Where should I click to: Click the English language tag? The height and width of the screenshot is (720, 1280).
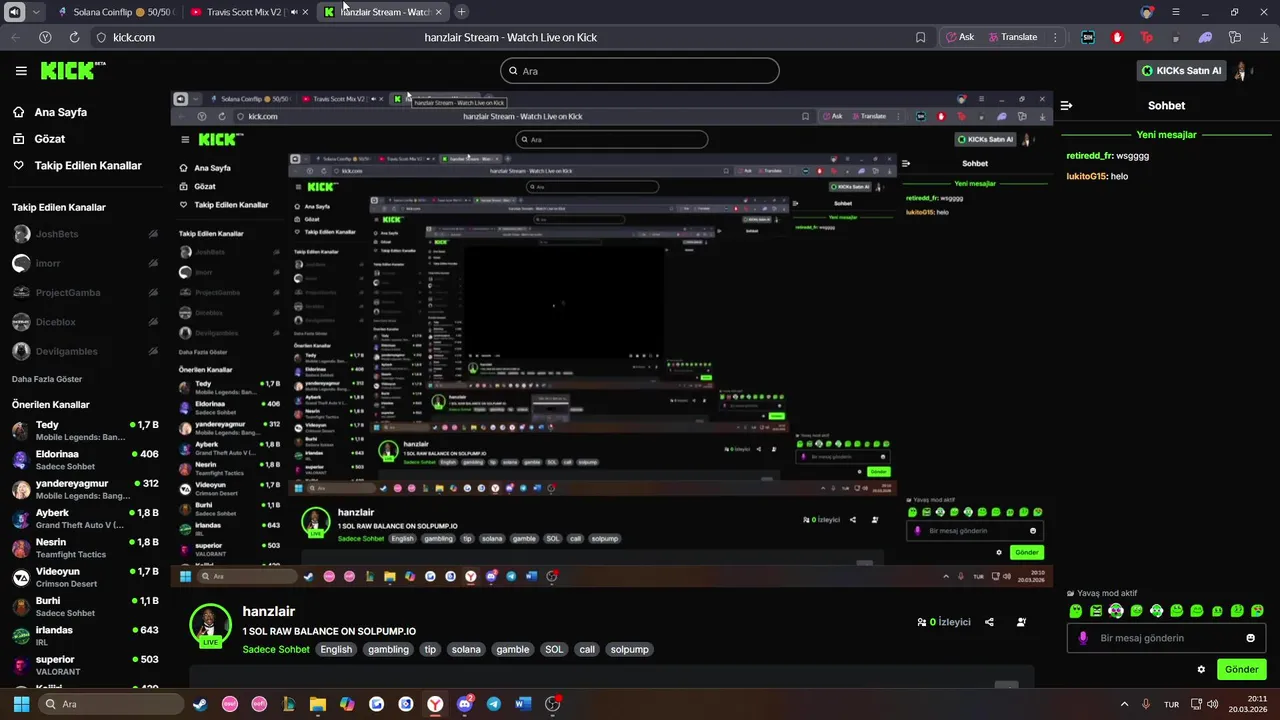coord(336,649)
